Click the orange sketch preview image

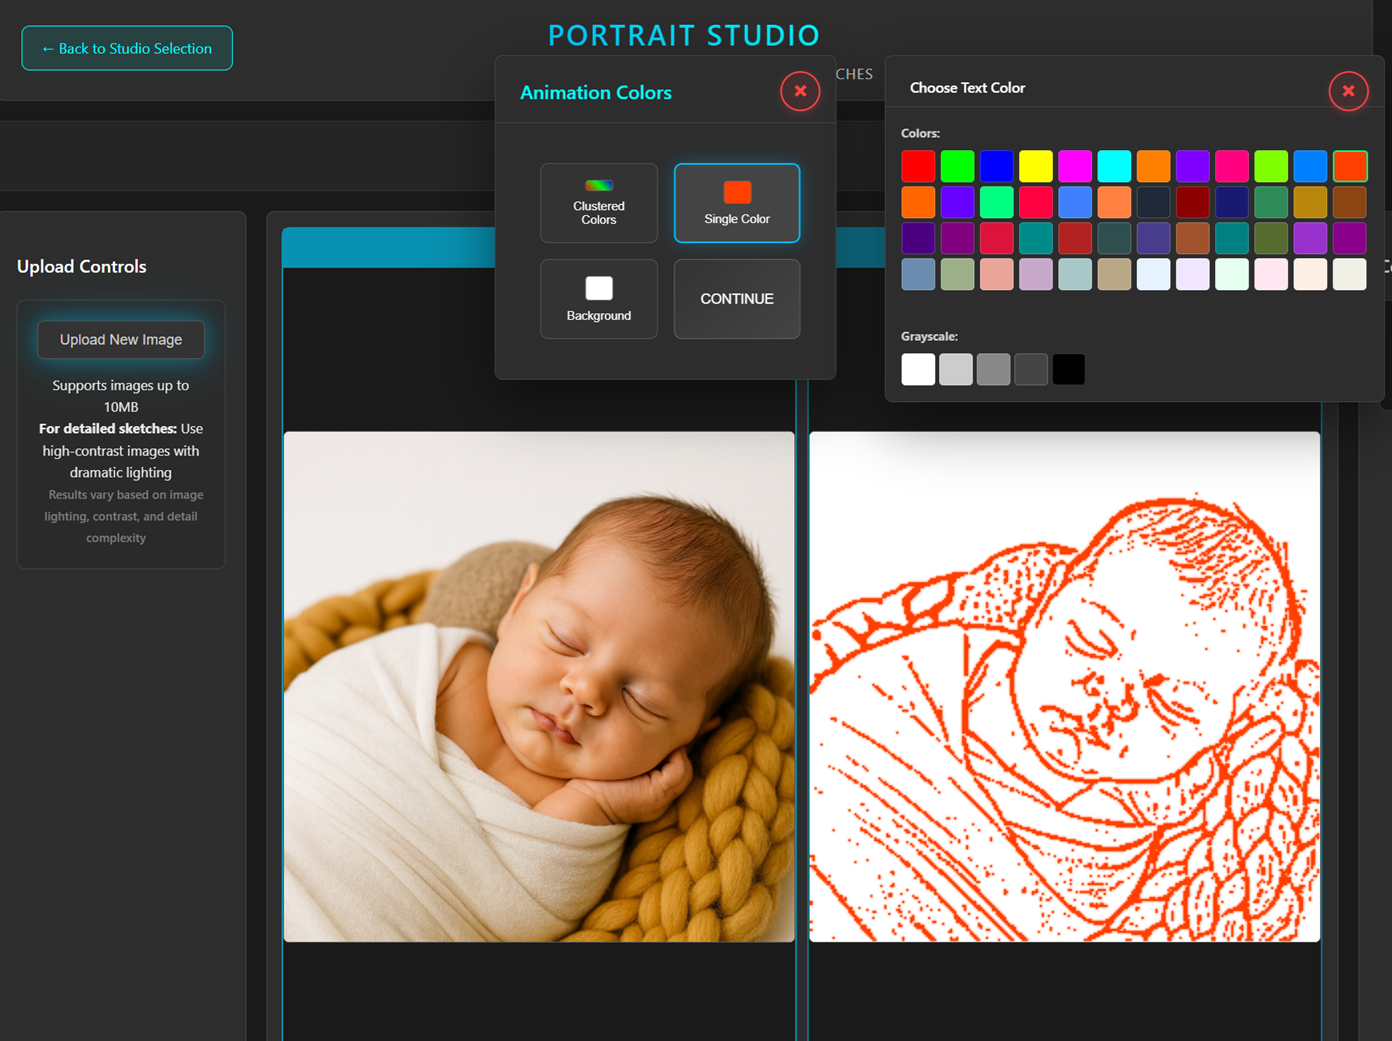1064,686
